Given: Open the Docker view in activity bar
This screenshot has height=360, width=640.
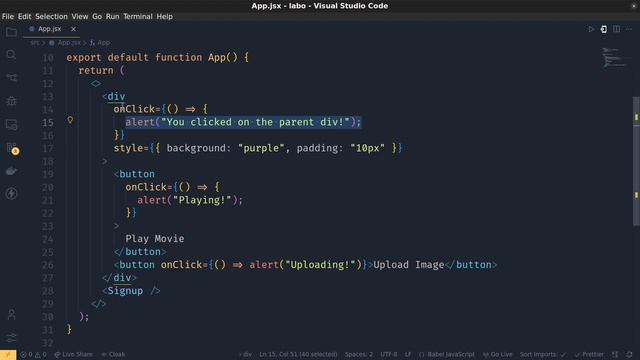Looking at the screenshot, I should (11, 171).
